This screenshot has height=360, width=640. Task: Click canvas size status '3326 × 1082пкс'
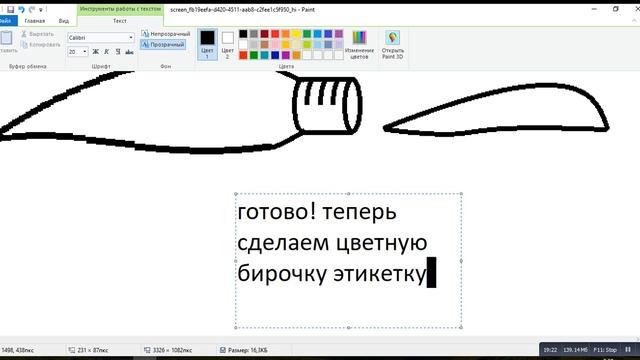click(172, 350)
